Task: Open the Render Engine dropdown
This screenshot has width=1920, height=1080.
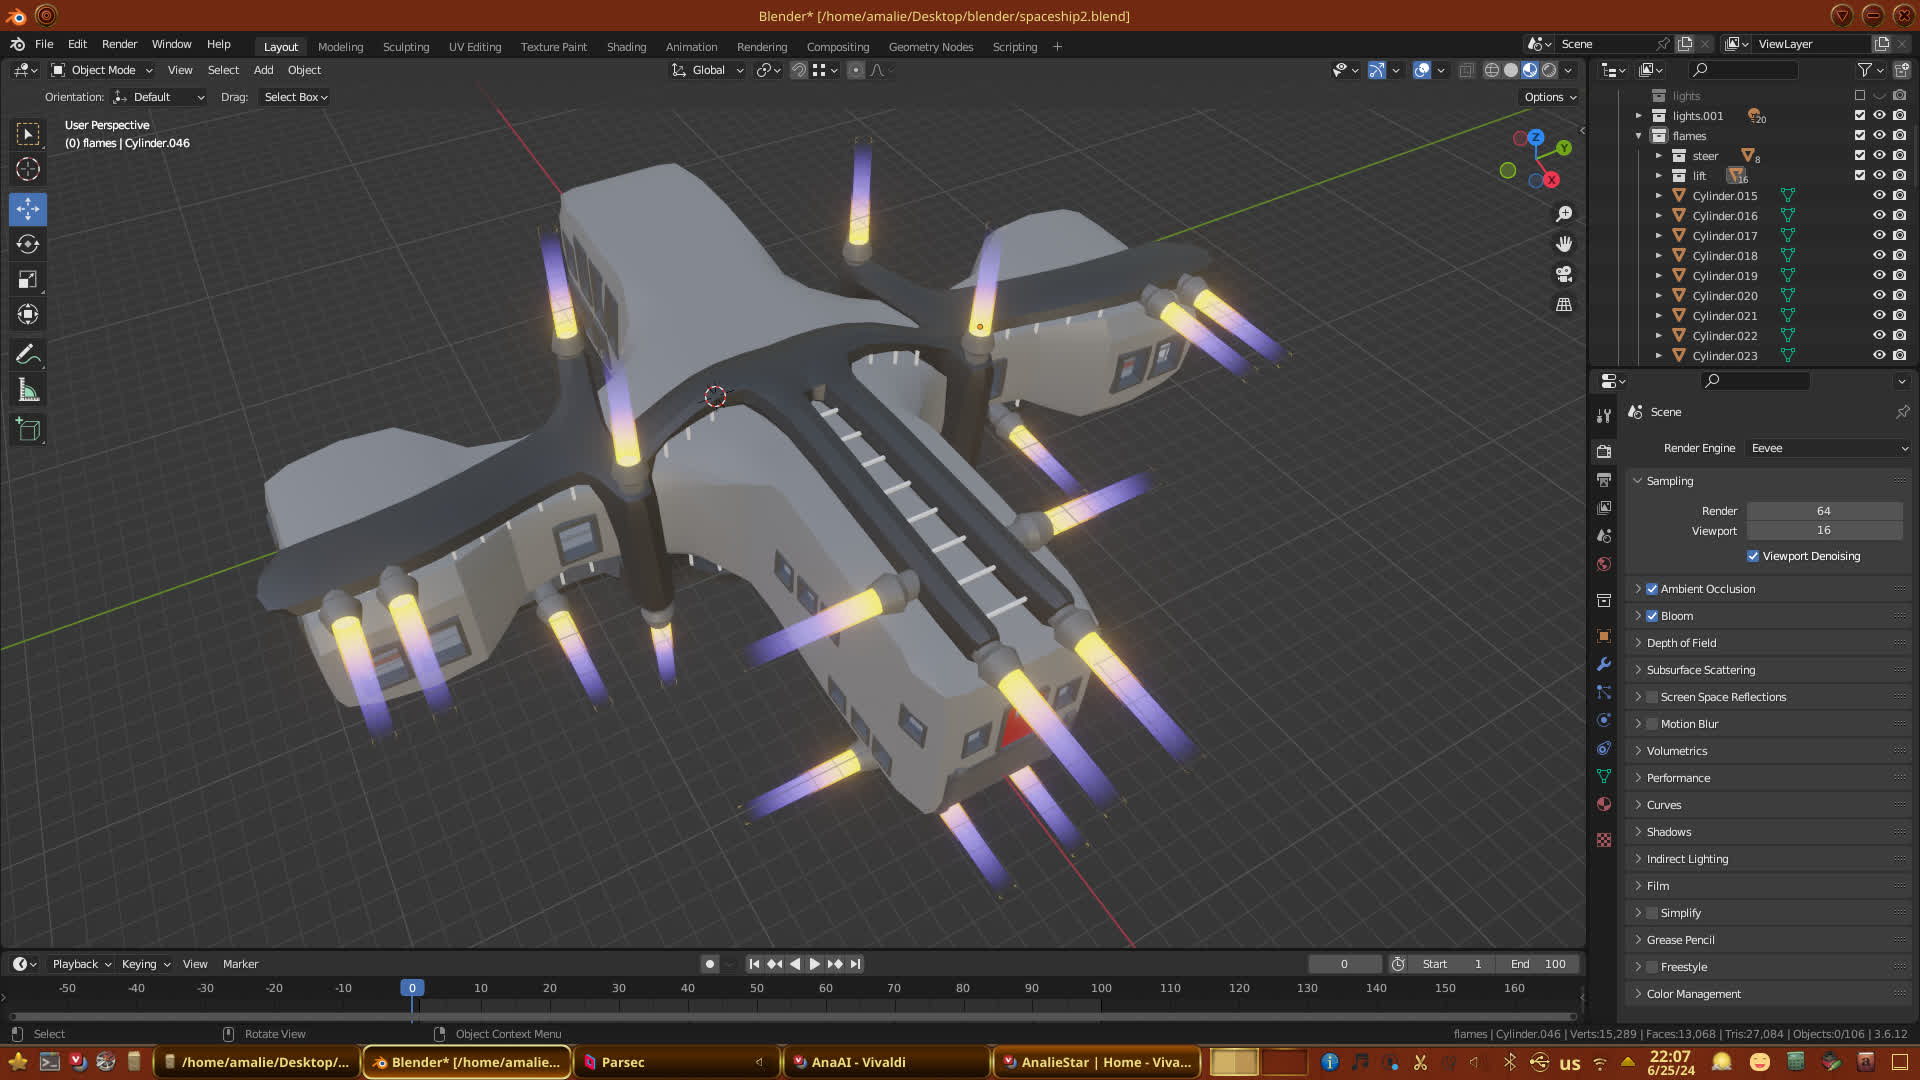Action: pyautogui.click(x=1828, y=448)
